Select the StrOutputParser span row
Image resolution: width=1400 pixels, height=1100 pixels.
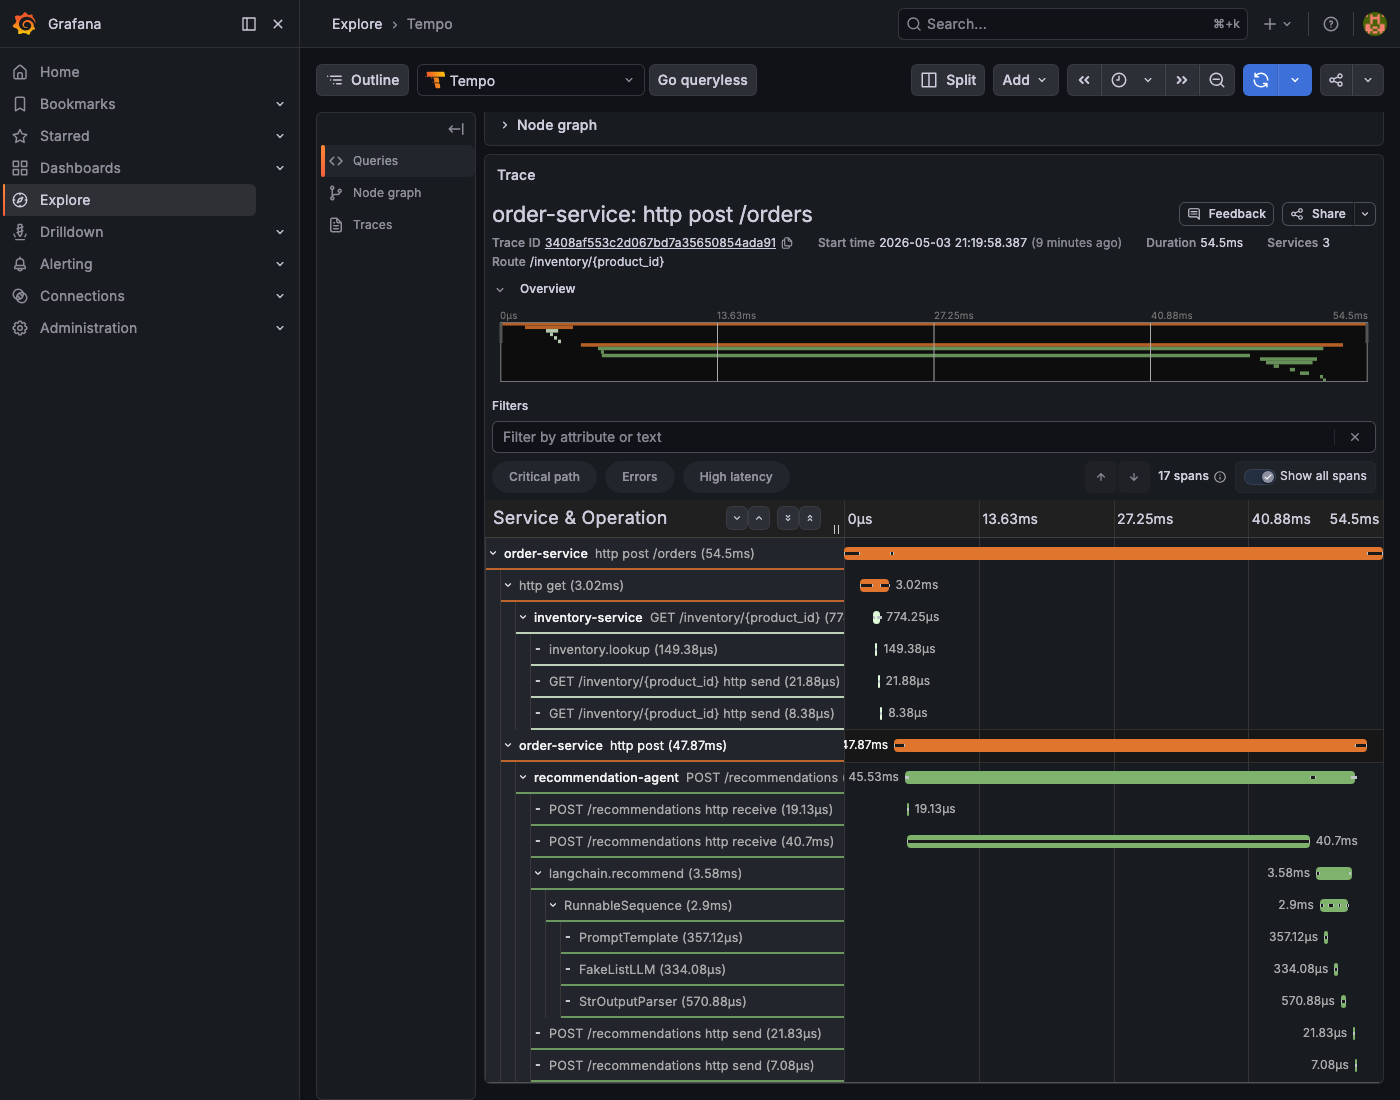point(702,1002)
